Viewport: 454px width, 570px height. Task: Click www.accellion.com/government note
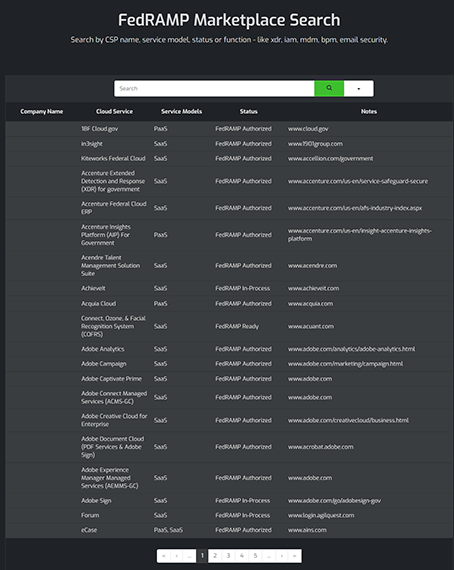330,158
